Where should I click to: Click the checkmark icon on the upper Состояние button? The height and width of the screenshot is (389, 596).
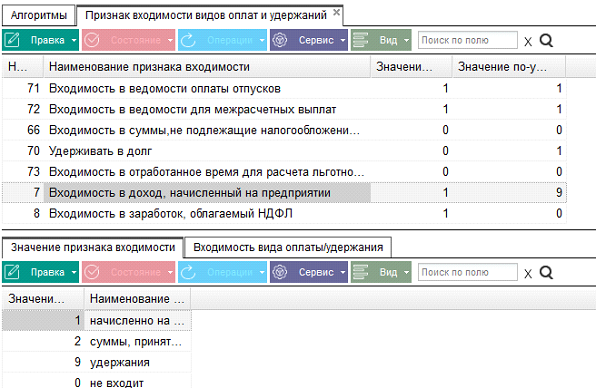tap(92, 40)
